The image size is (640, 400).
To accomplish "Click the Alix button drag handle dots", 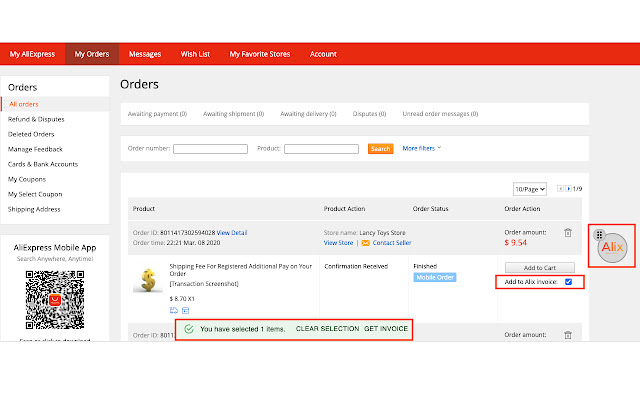I will click(x=599, y=235).
